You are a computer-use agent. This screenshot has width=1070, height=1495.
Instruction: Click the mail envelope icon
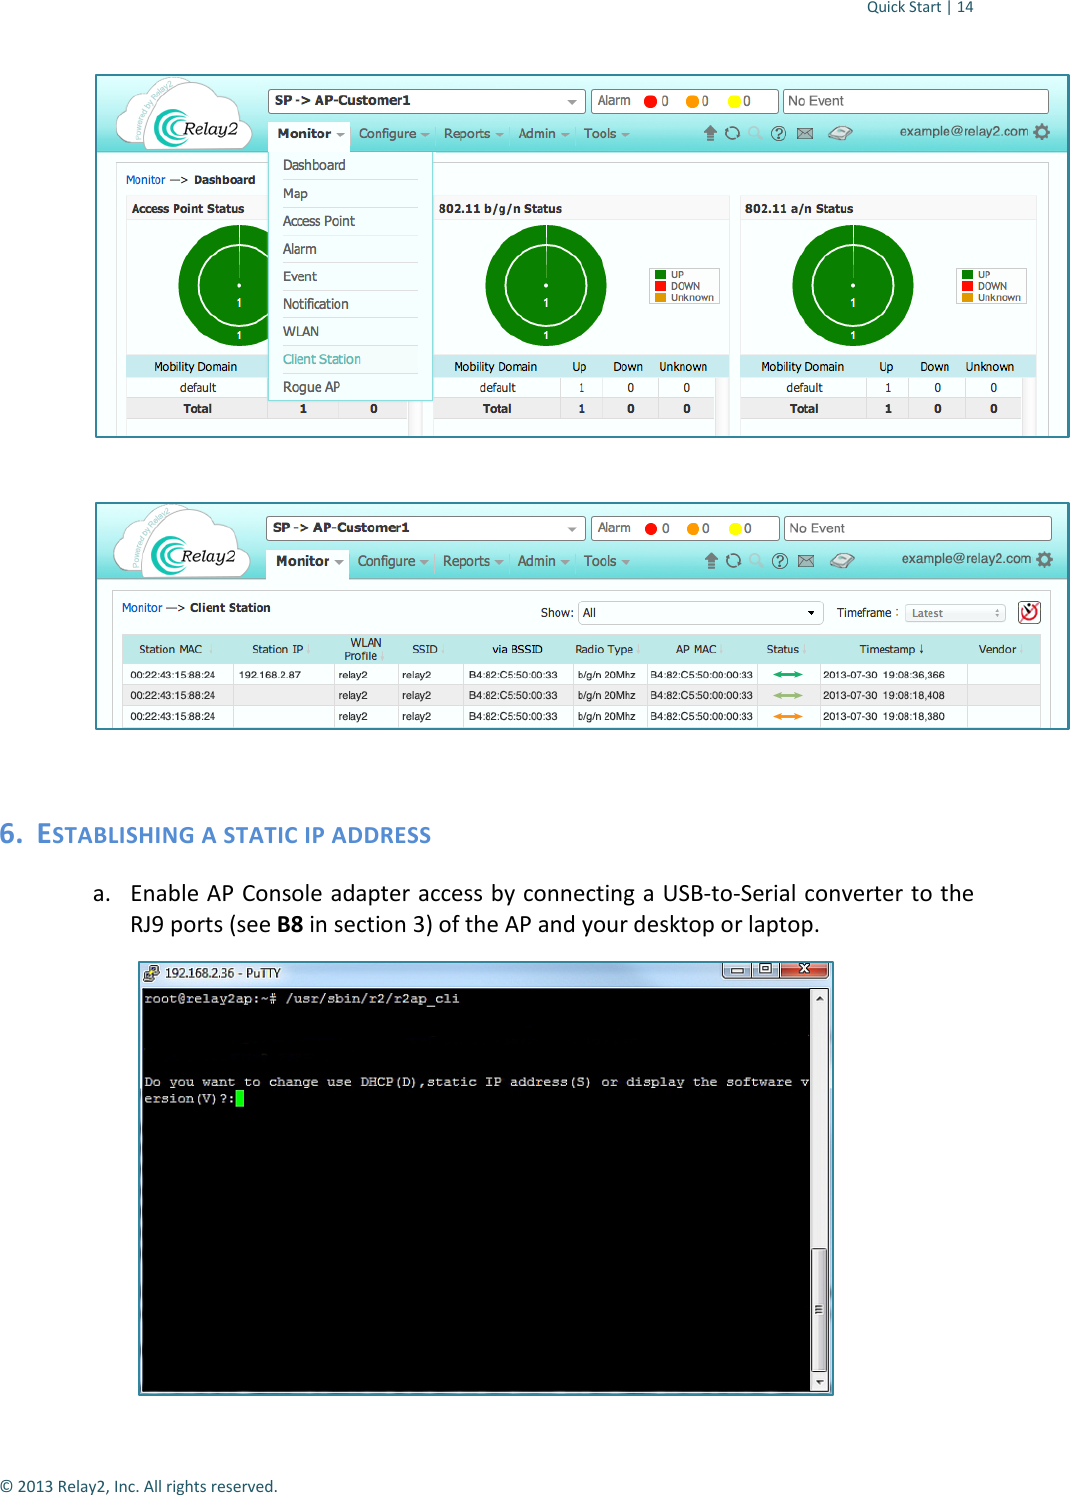[805, 132]
